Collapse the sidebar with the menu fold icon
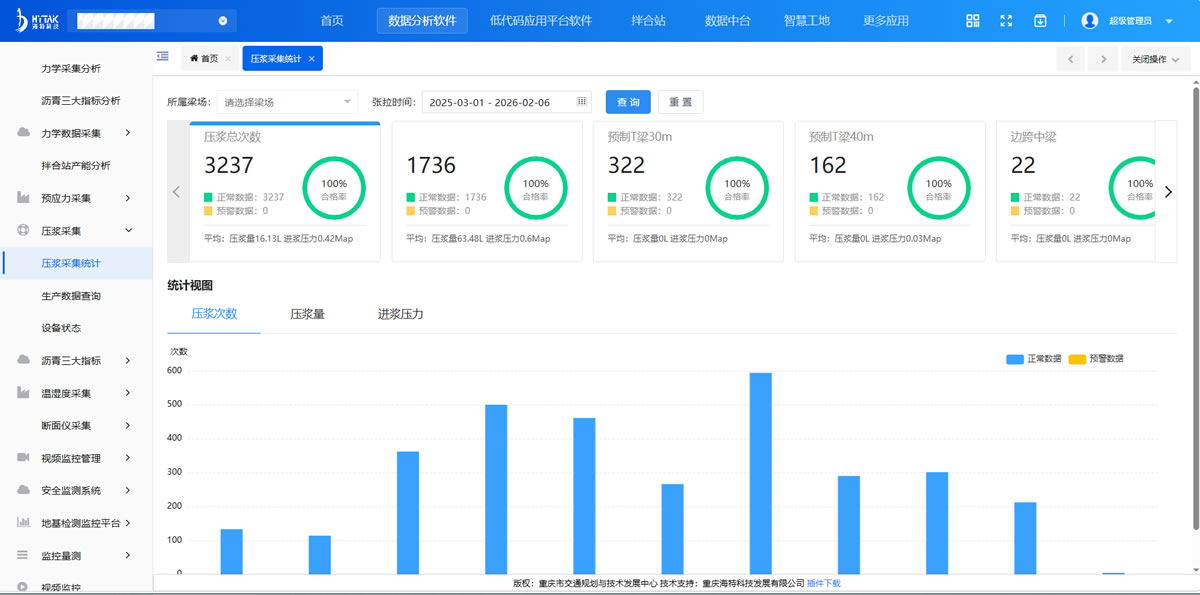 [x=162, y=57]
